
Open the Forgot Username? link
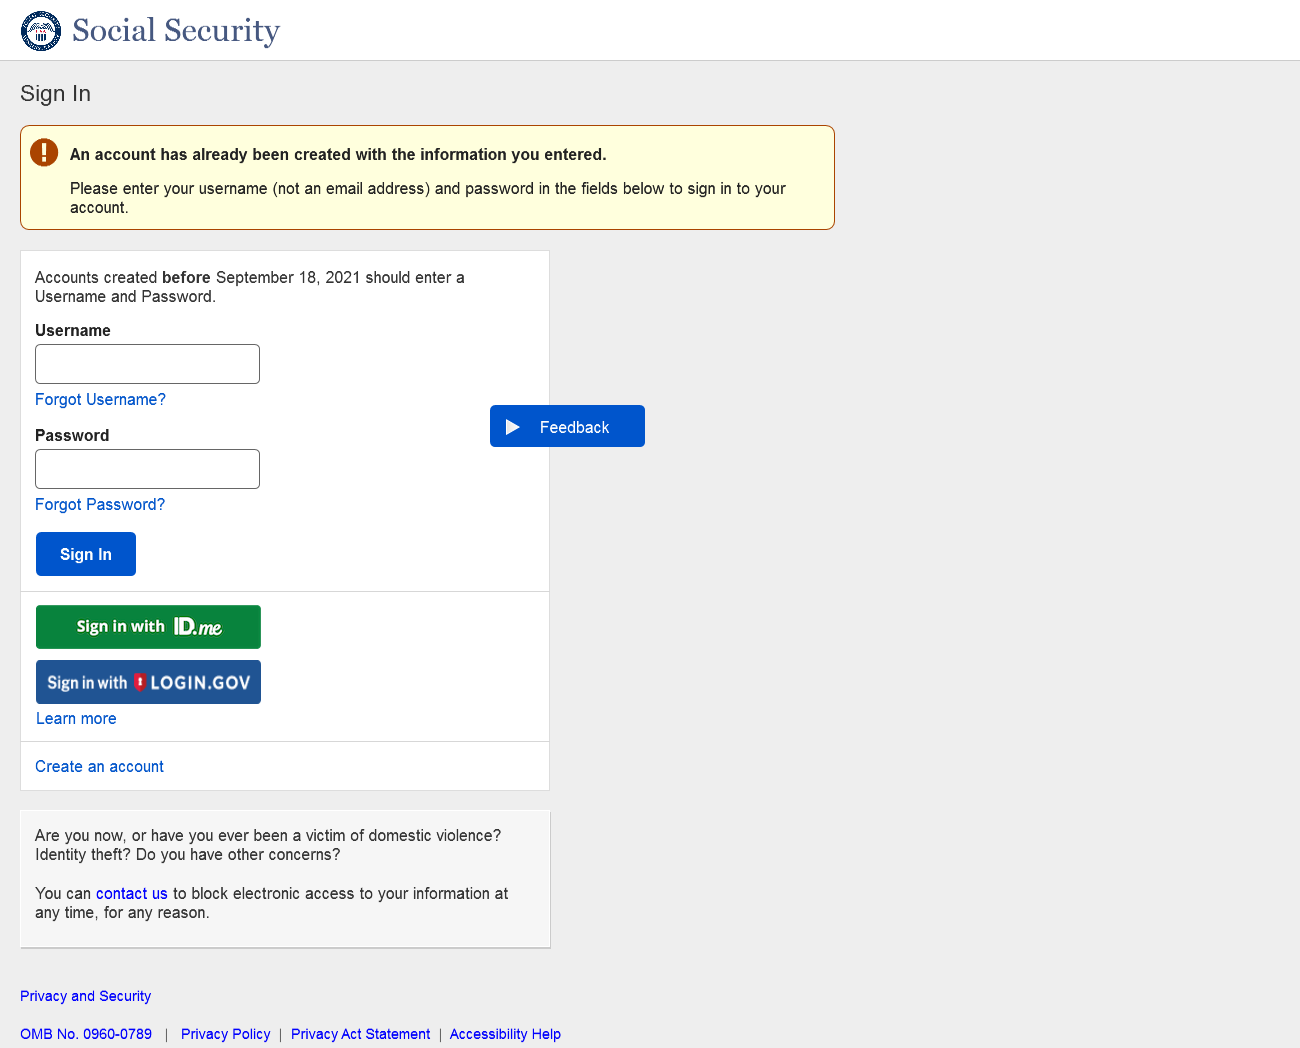[100, 400]
